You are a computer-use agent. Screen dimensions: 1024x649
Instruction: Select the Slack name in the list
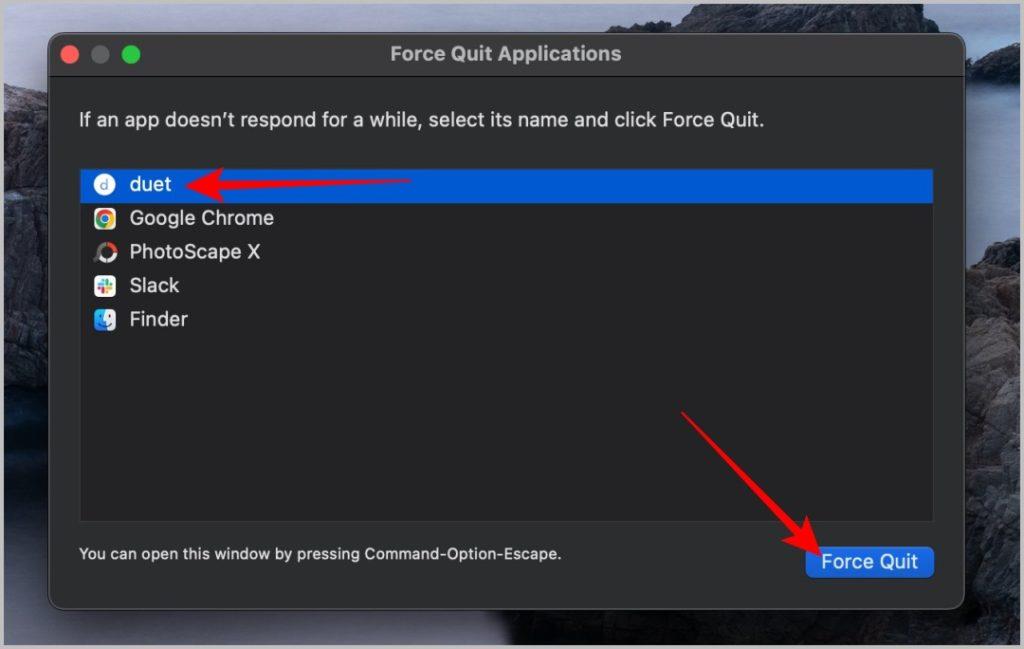click(154, 285)
